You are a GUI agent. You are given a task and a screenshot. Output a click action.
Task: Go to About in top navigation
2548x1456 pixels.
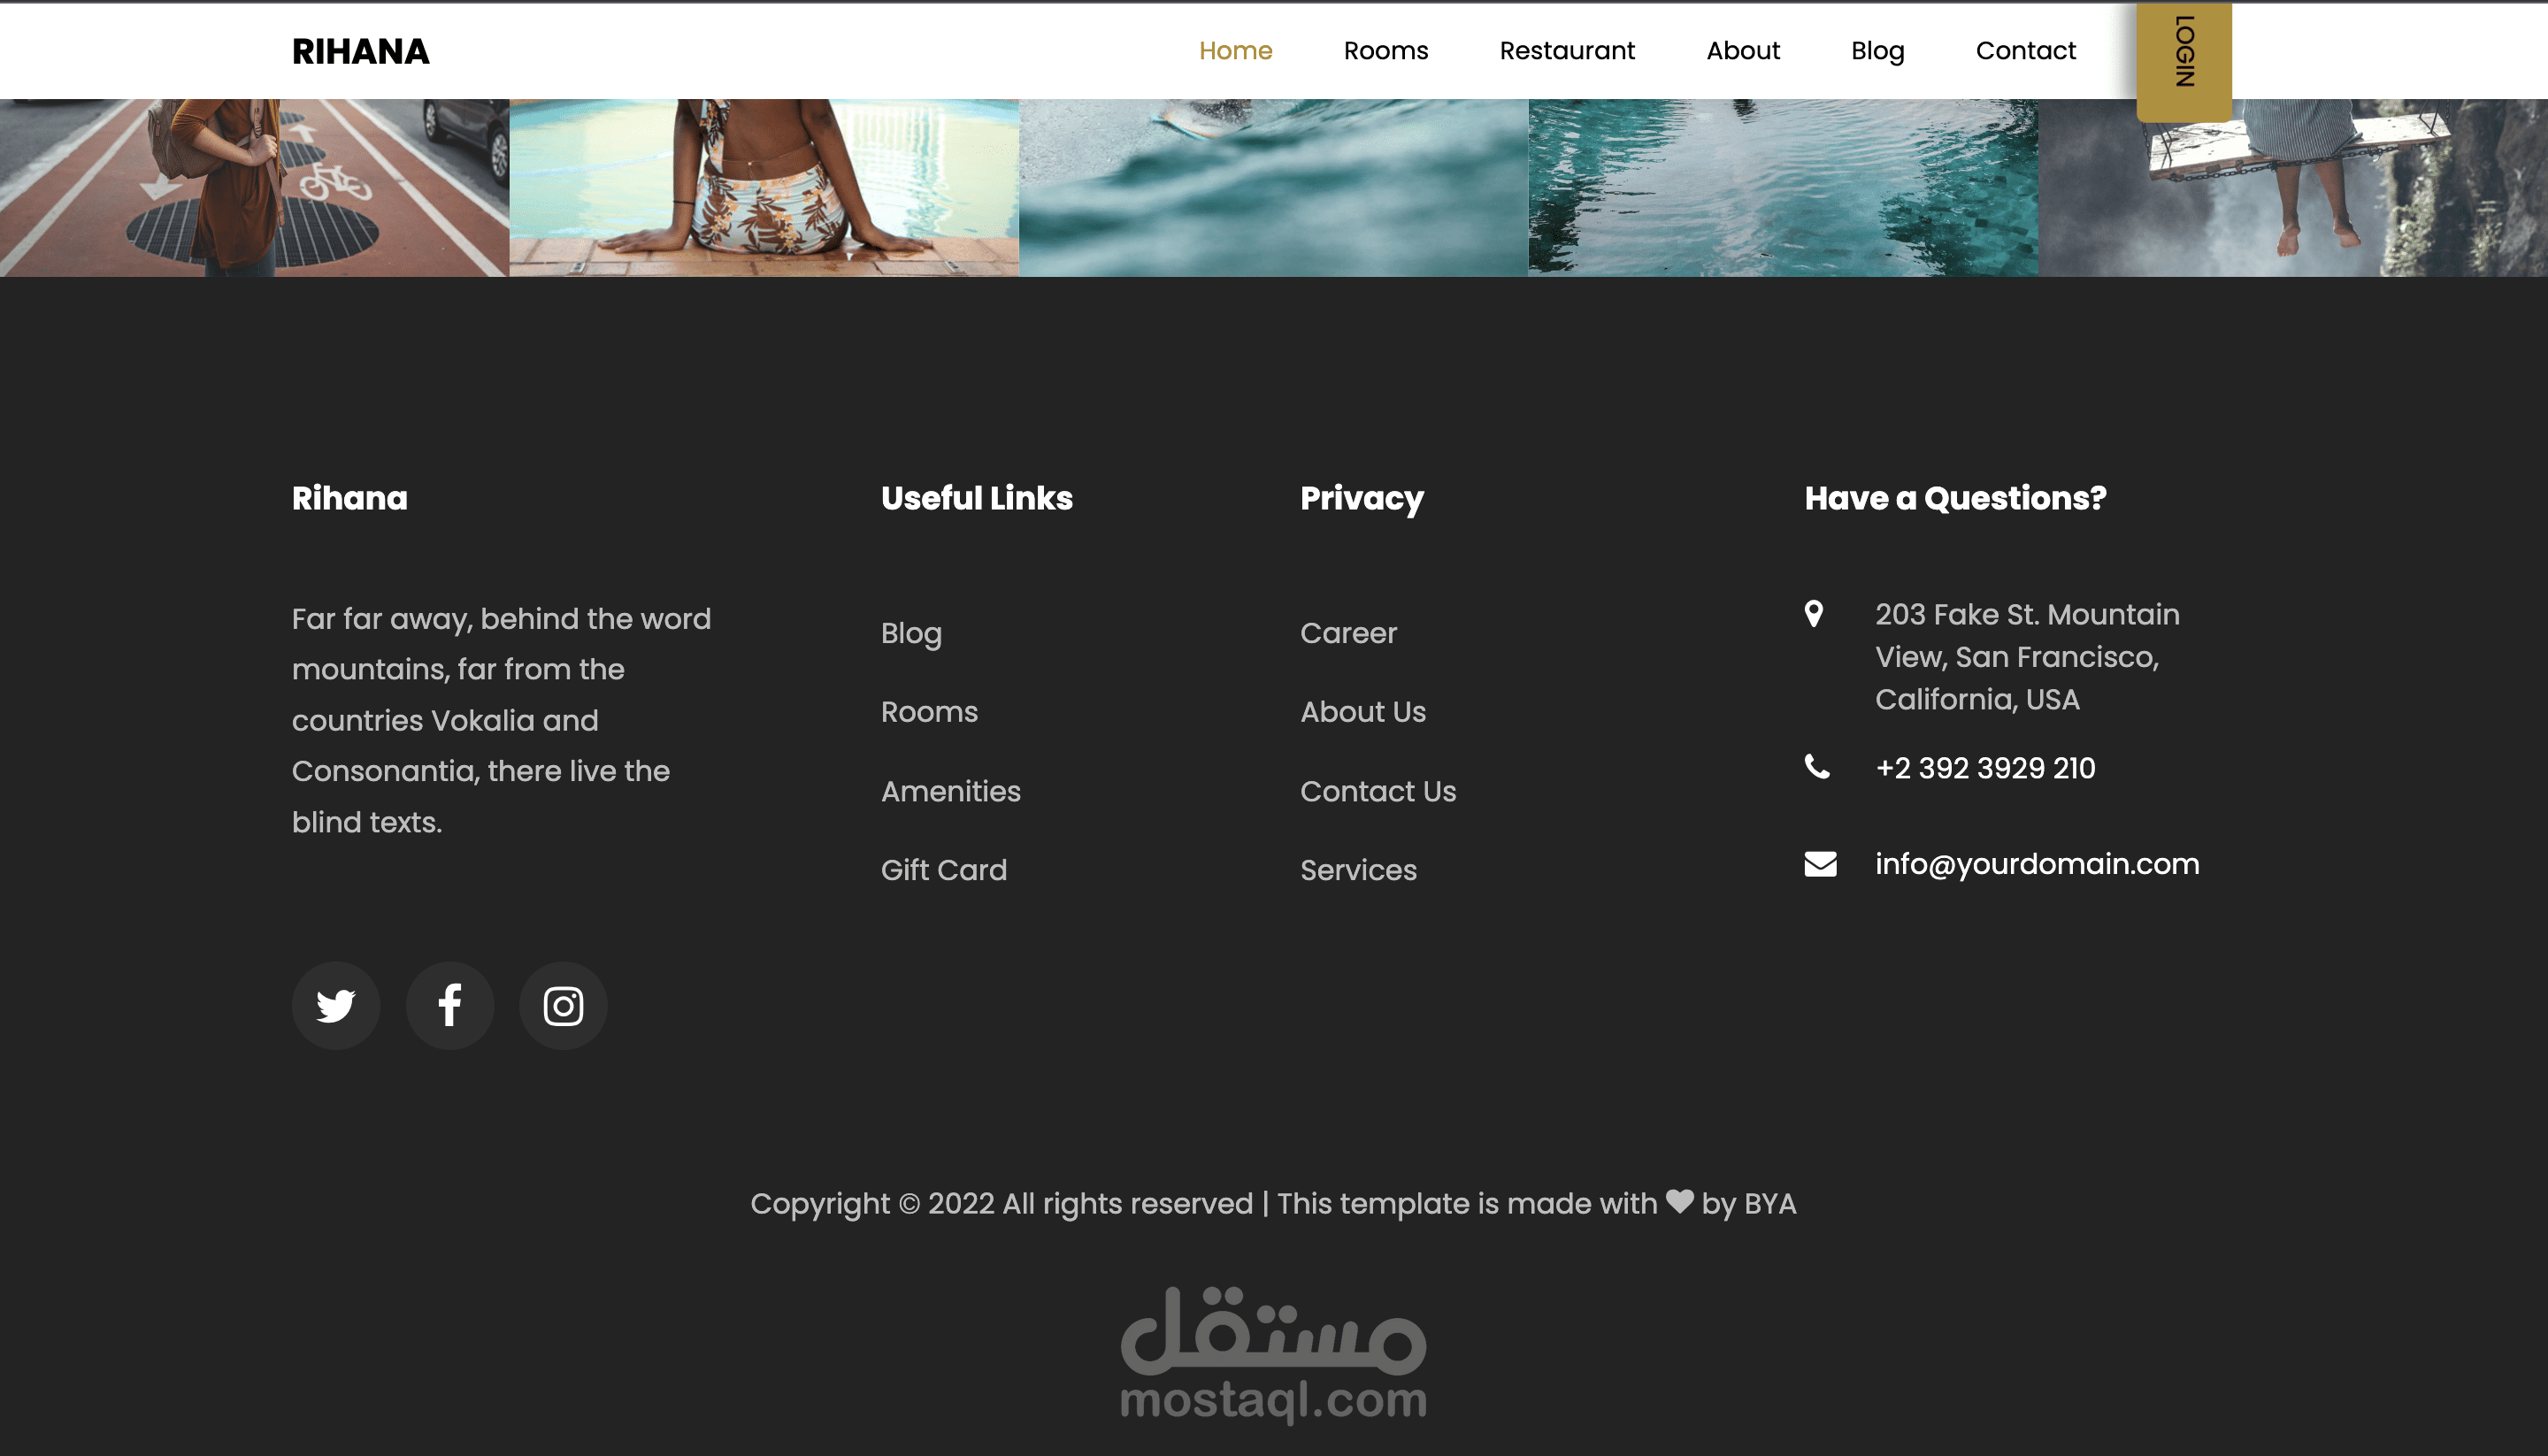pos(1742,51)
